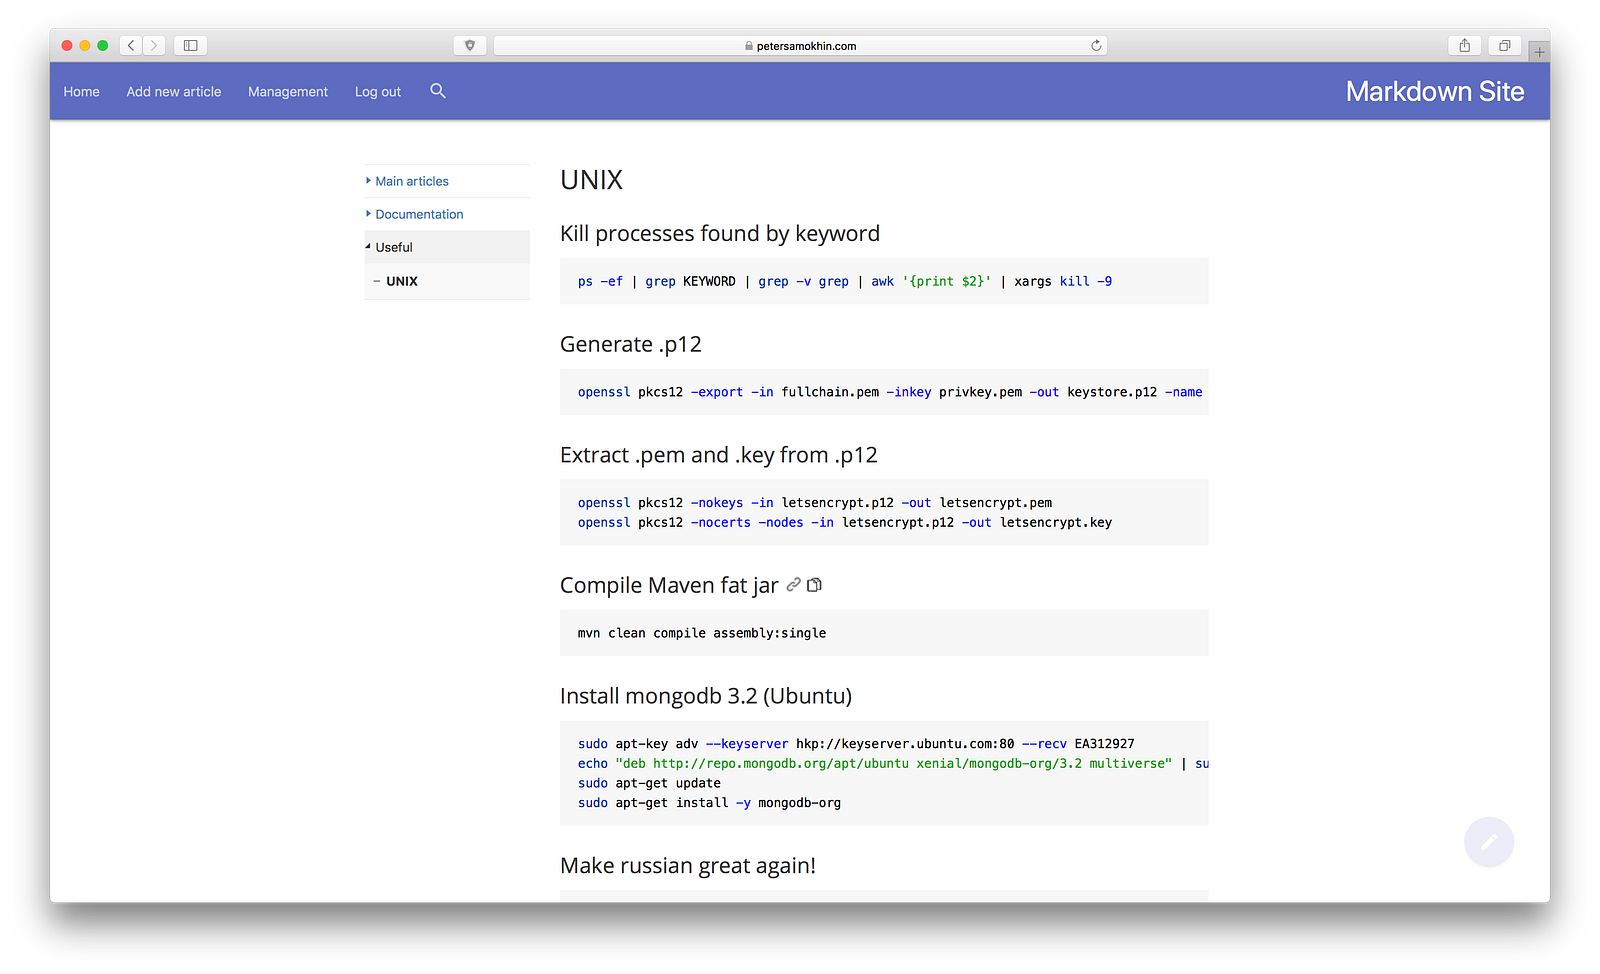Screen dimensions: 1600x974
Task: Click the privacy shield icon
Action: click(470, 45)
